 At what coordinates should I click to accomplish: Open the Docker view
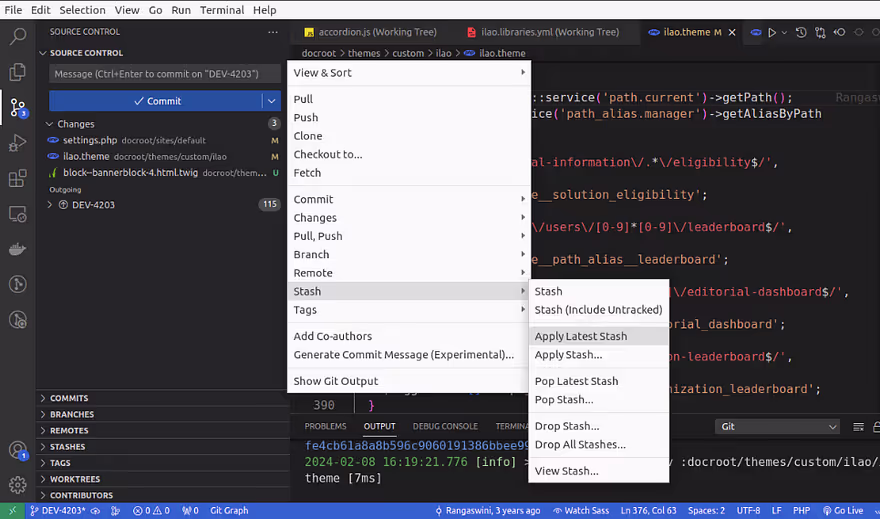pyautogui.click(x=17, y=249)
